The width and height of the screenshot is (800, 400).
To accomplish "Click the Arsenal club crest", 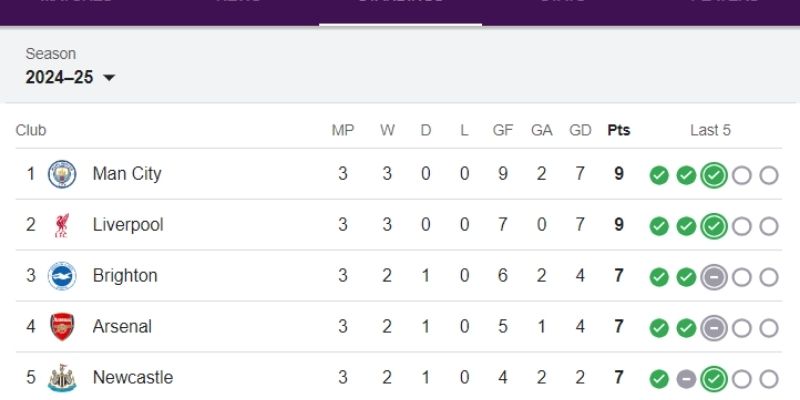I will [x=62, y=327].
